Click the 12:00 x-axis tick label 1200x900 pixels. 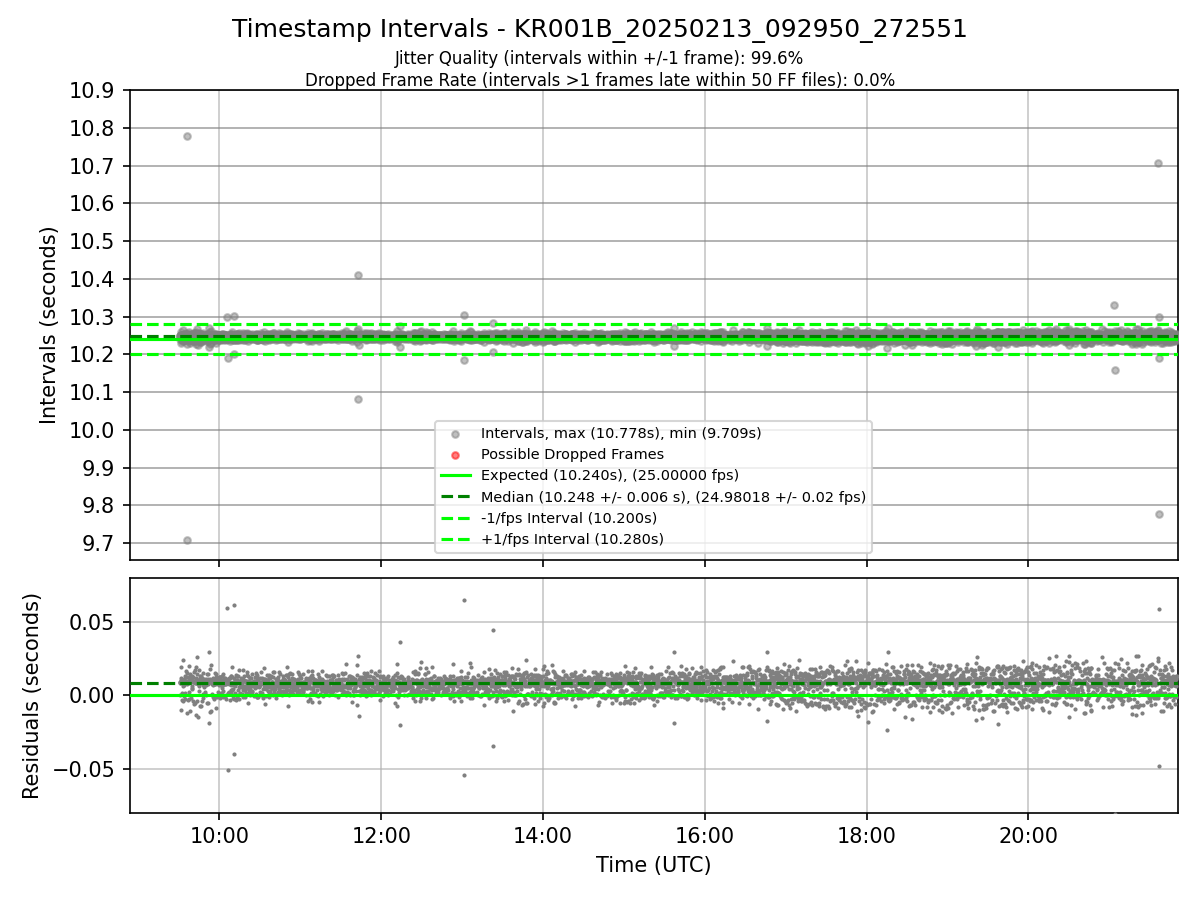[381, 836]
